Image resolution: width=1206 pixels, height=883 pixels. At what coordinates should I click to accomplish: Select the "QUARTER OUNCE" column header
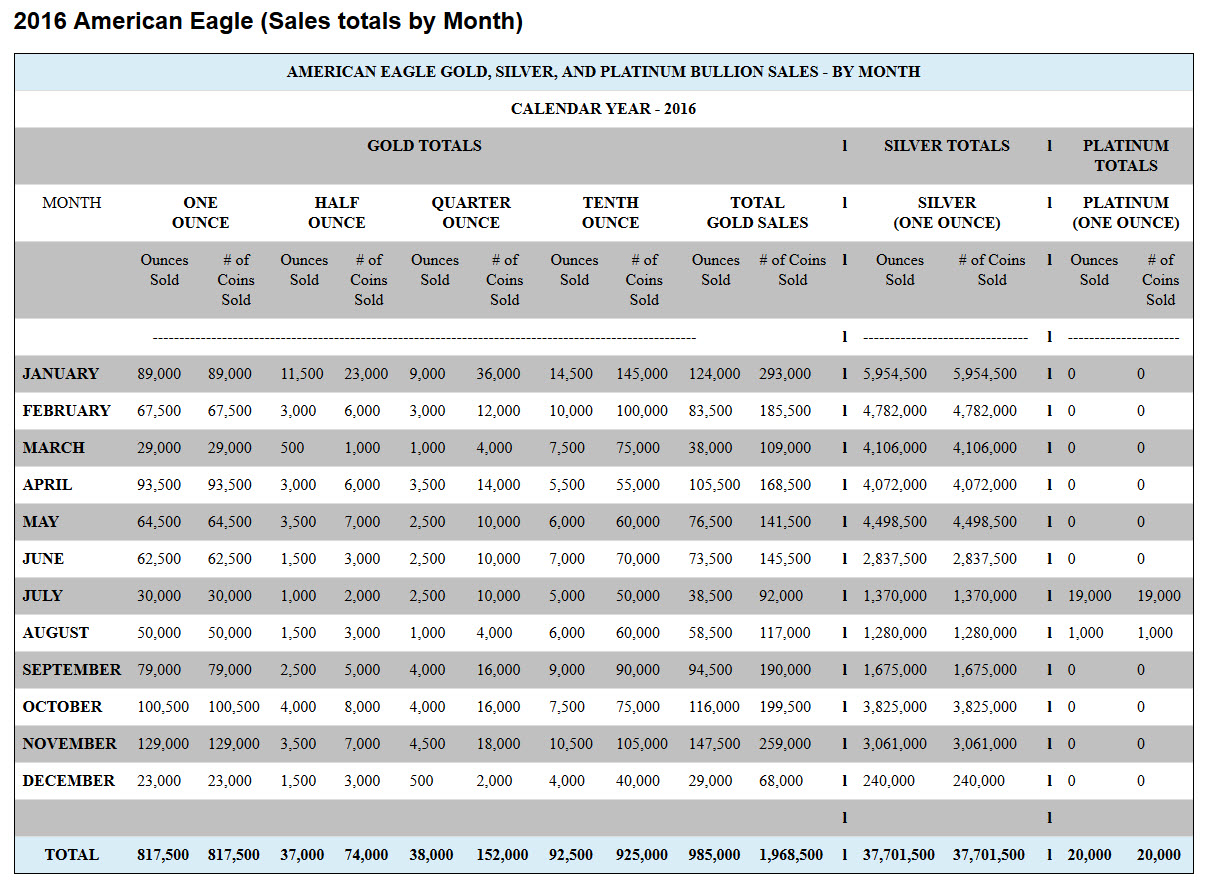[x=470, y=213]
